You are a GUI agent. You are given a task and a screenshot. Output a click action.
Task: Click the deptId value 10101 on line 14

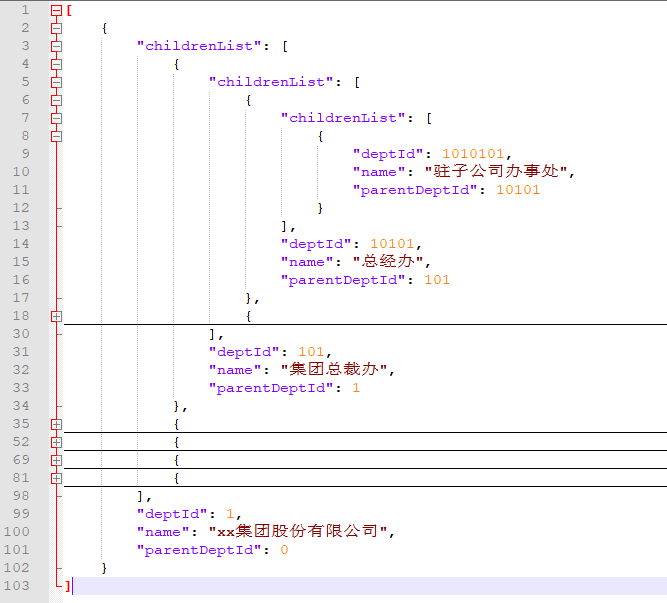click(x=392, y=244)
